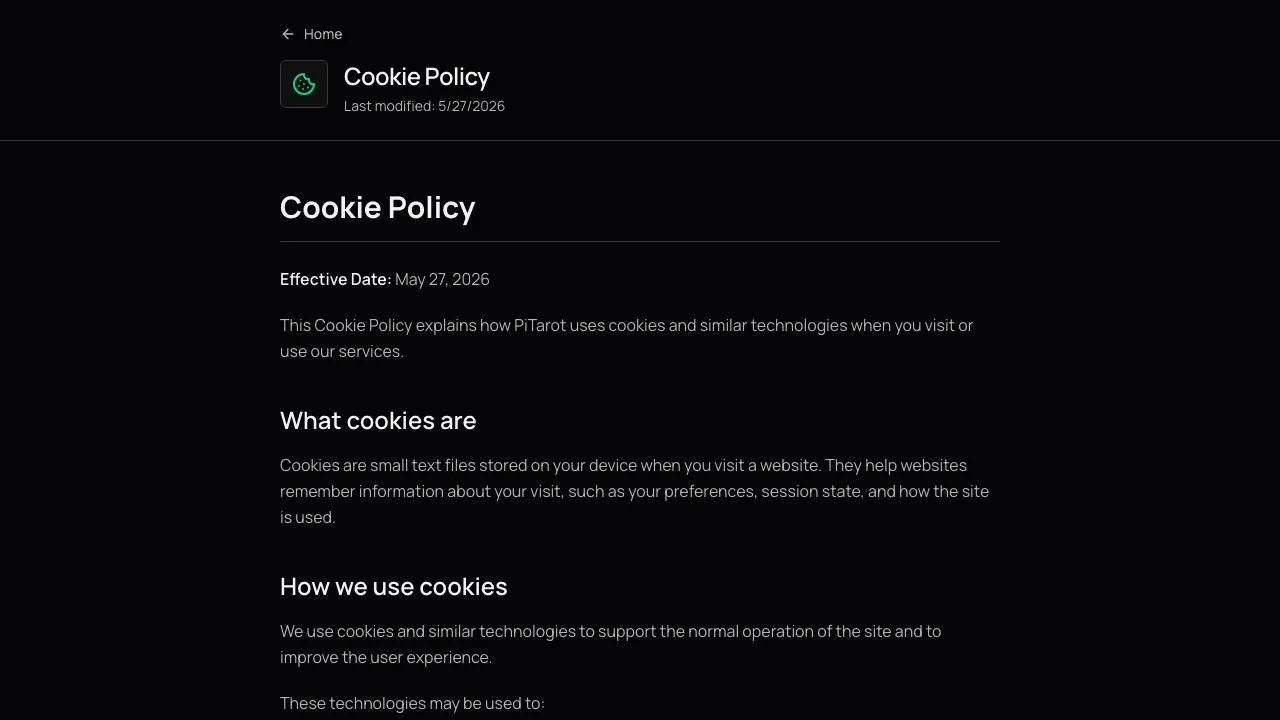Click "These technologies may be used to:" text
Screen dimensions: 1280x720
pos(412,703)
